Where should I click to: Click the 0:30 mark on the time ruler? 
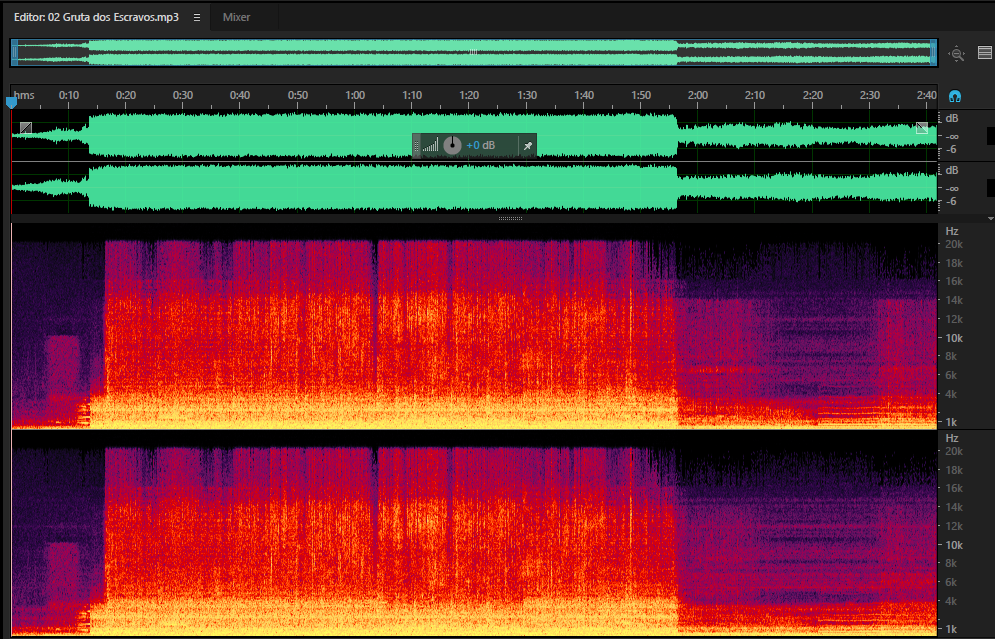[183, 95]
